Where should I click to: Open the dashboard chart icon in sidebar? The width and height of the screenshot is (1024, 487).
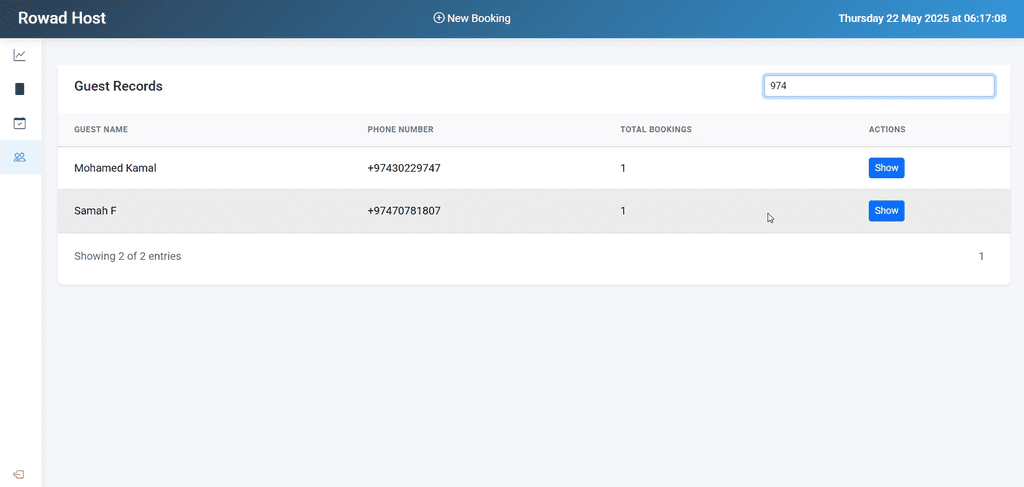tap(20, 55)
